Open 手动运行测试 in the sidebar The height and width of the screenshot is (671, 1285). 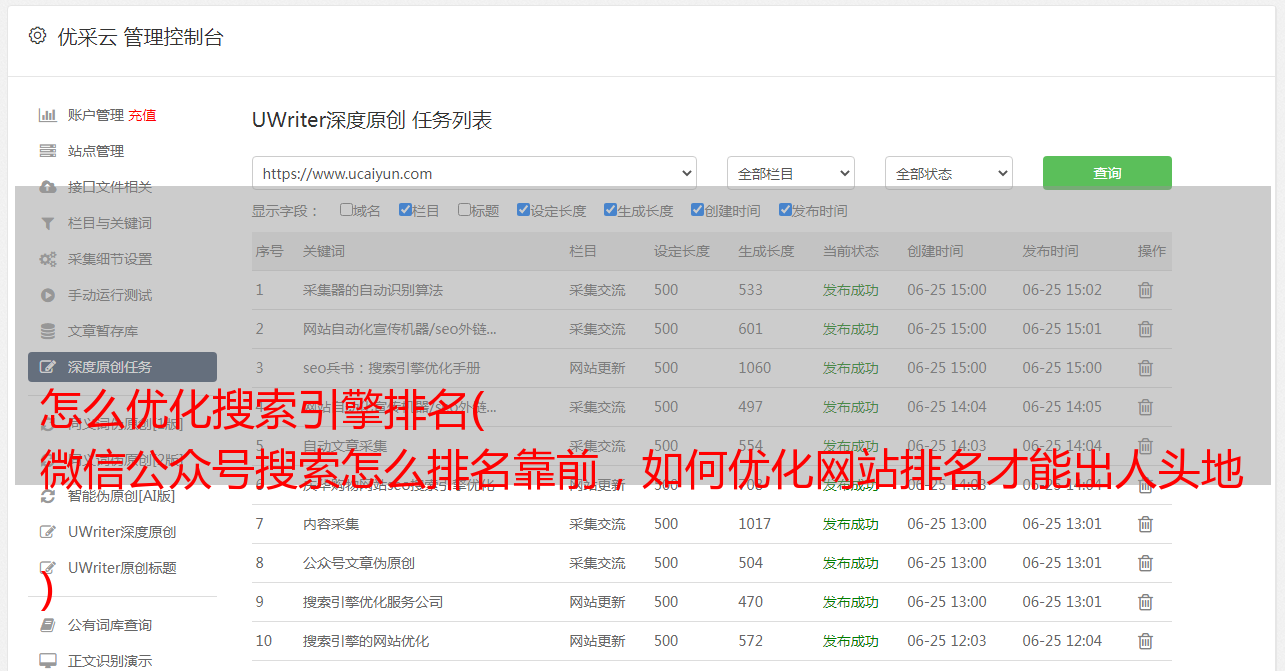(110, 295)
